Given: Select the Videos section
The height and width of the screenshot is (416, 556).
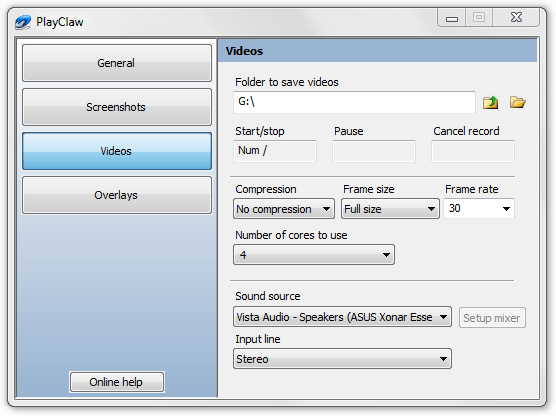Looking at the screenshot, I should tap(117, 151).
